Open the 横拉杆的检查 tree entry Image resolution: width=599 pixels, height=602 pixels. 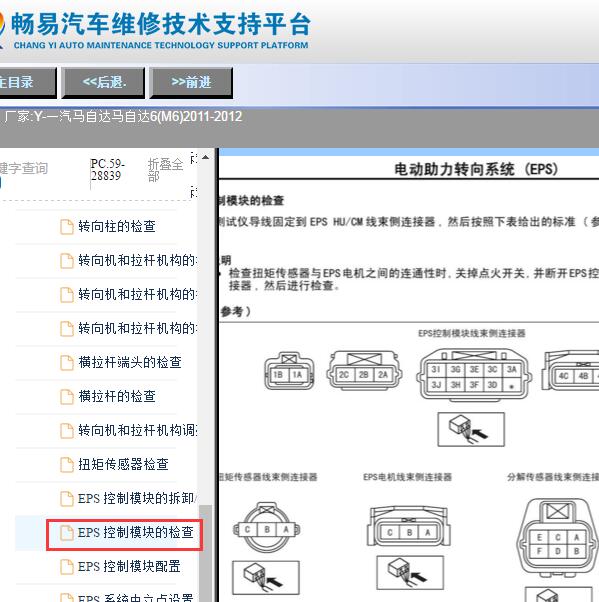tap(117, 396)
